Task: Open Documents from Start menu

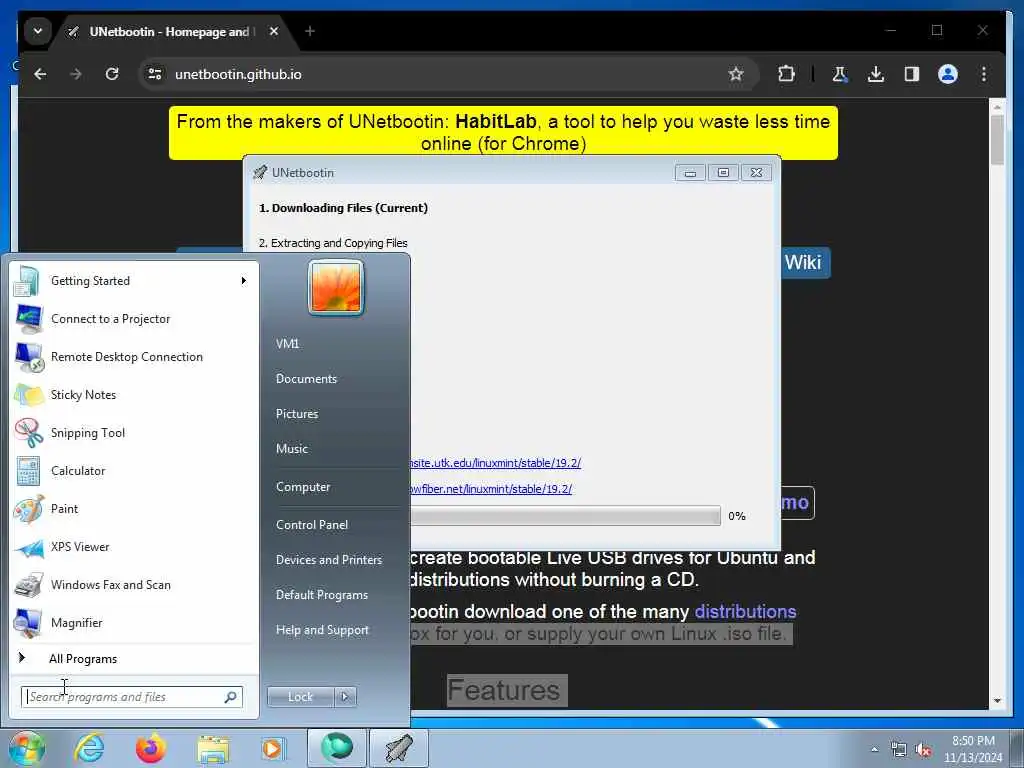Action: pyautogui.click(x=306, y=379)
